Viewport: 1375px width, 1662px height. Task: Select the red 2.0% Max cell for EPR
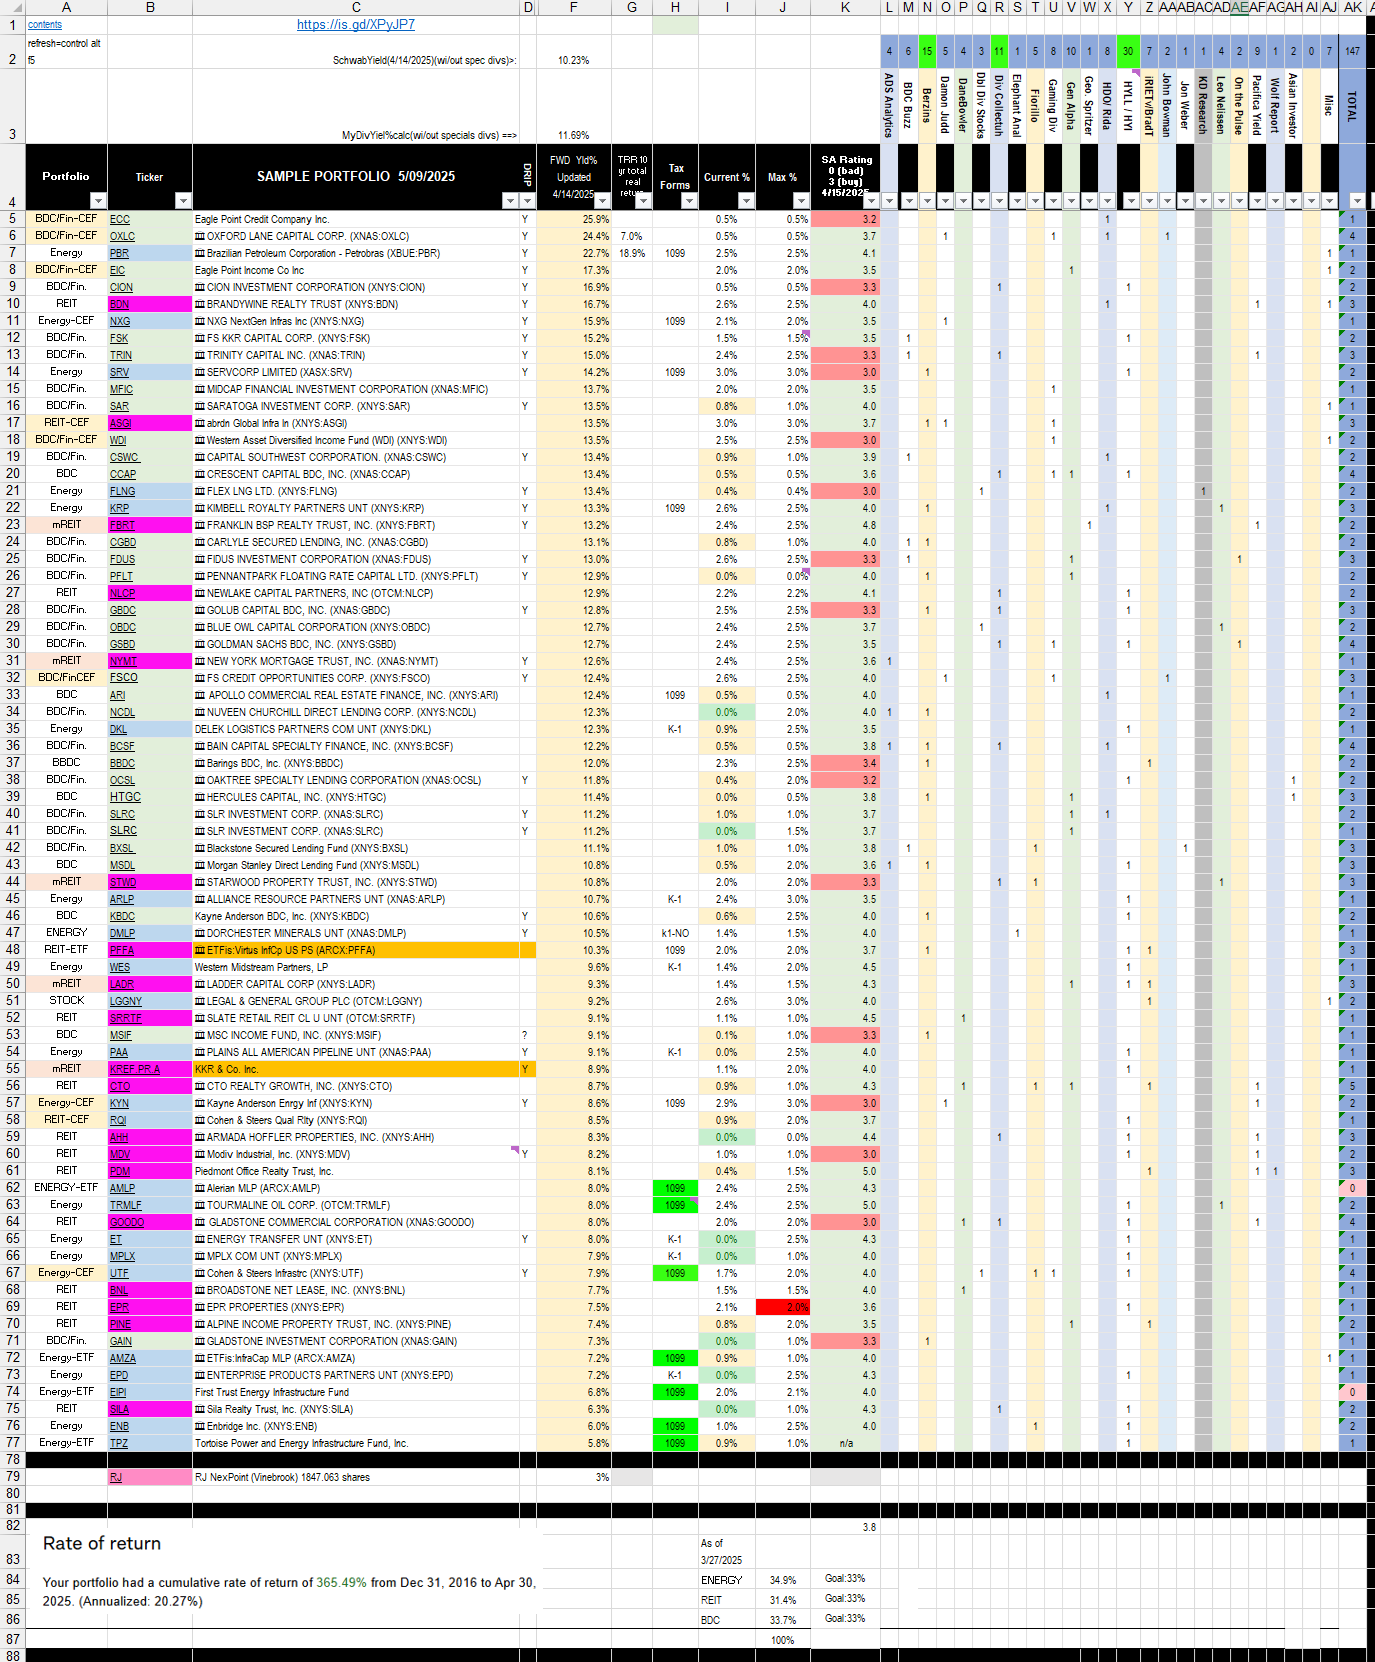[x=783, y=1308]
